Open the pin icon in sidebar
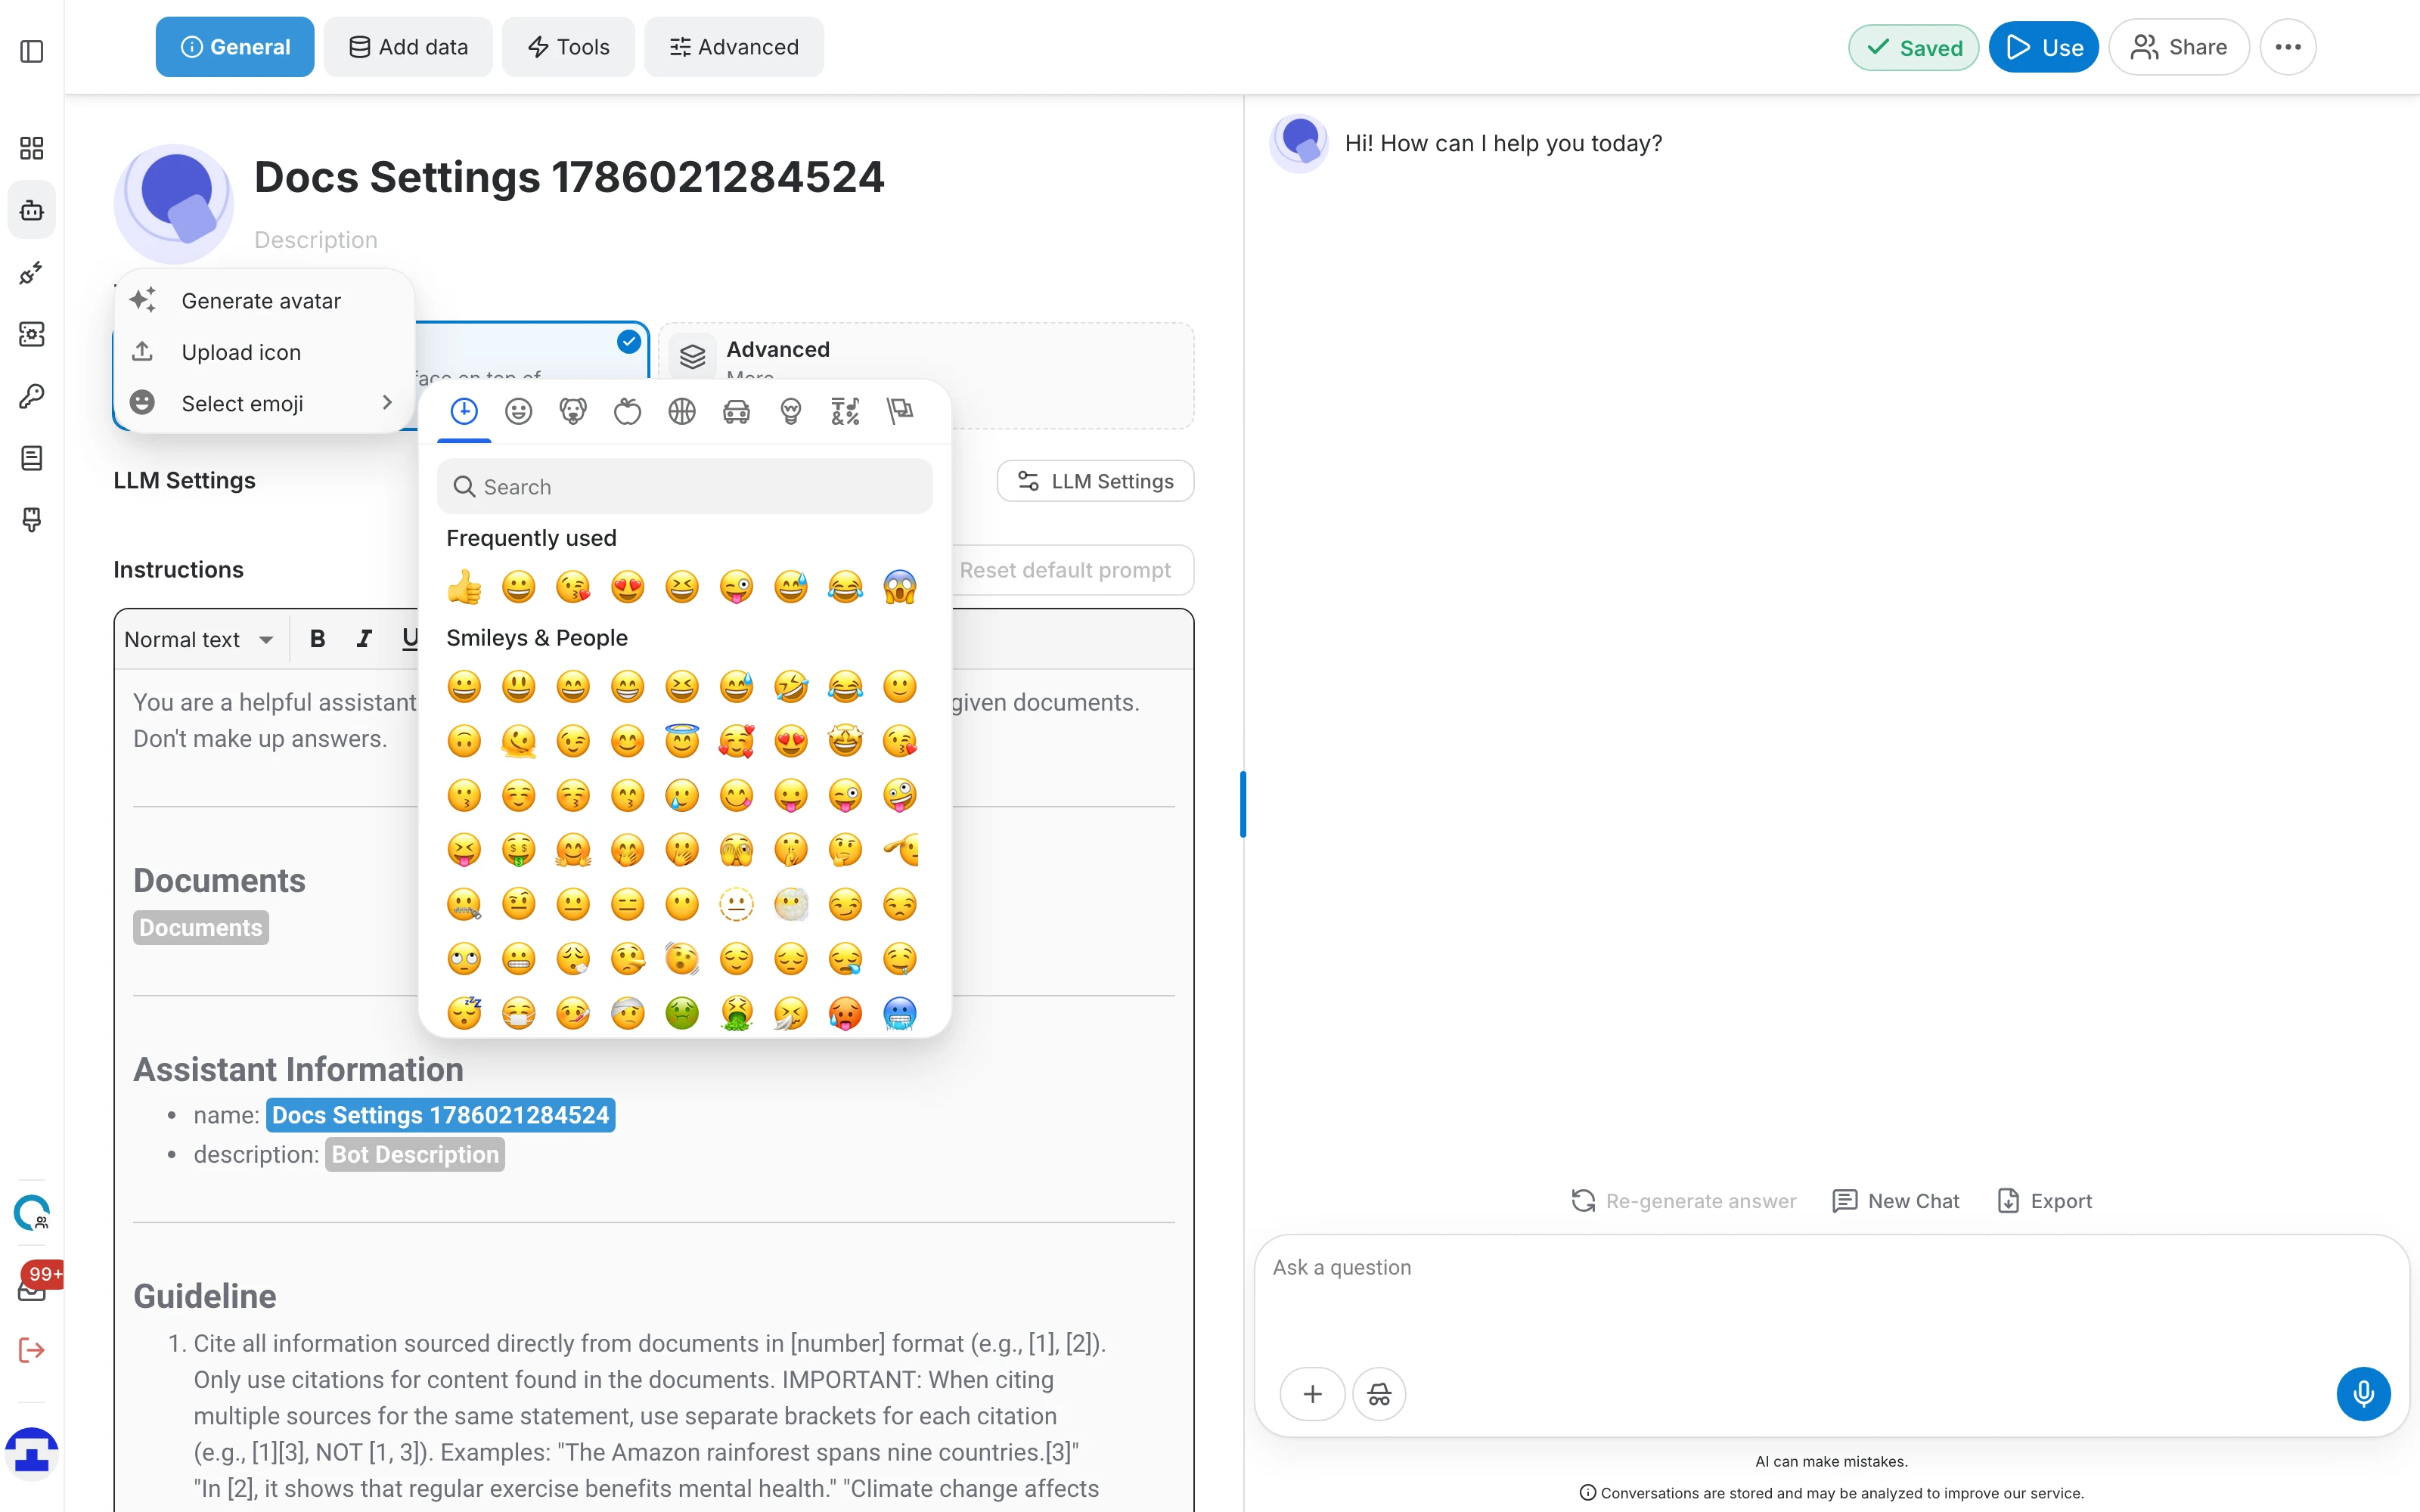This screenshot has width=2420, height=1512. [32, 520]
